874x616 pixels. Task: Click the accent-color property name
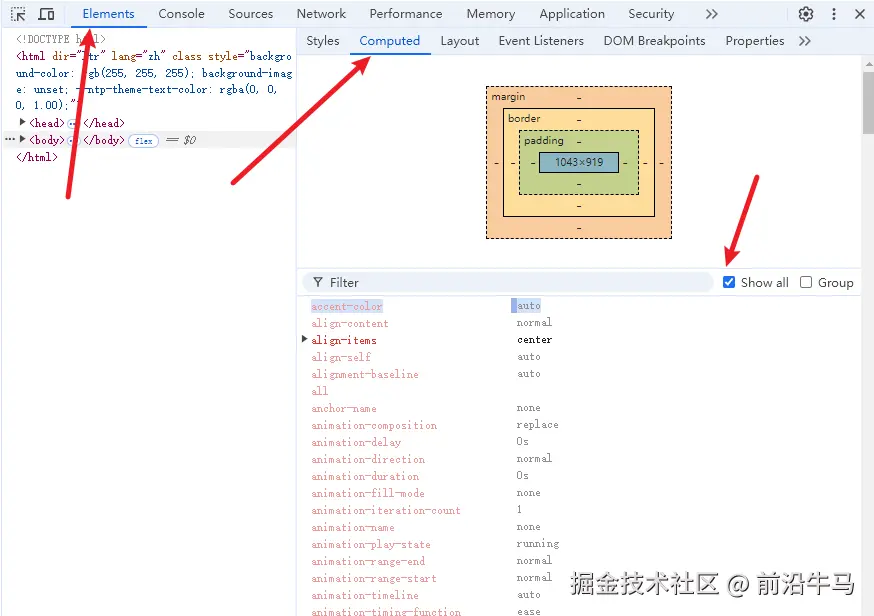coord(347,306)
